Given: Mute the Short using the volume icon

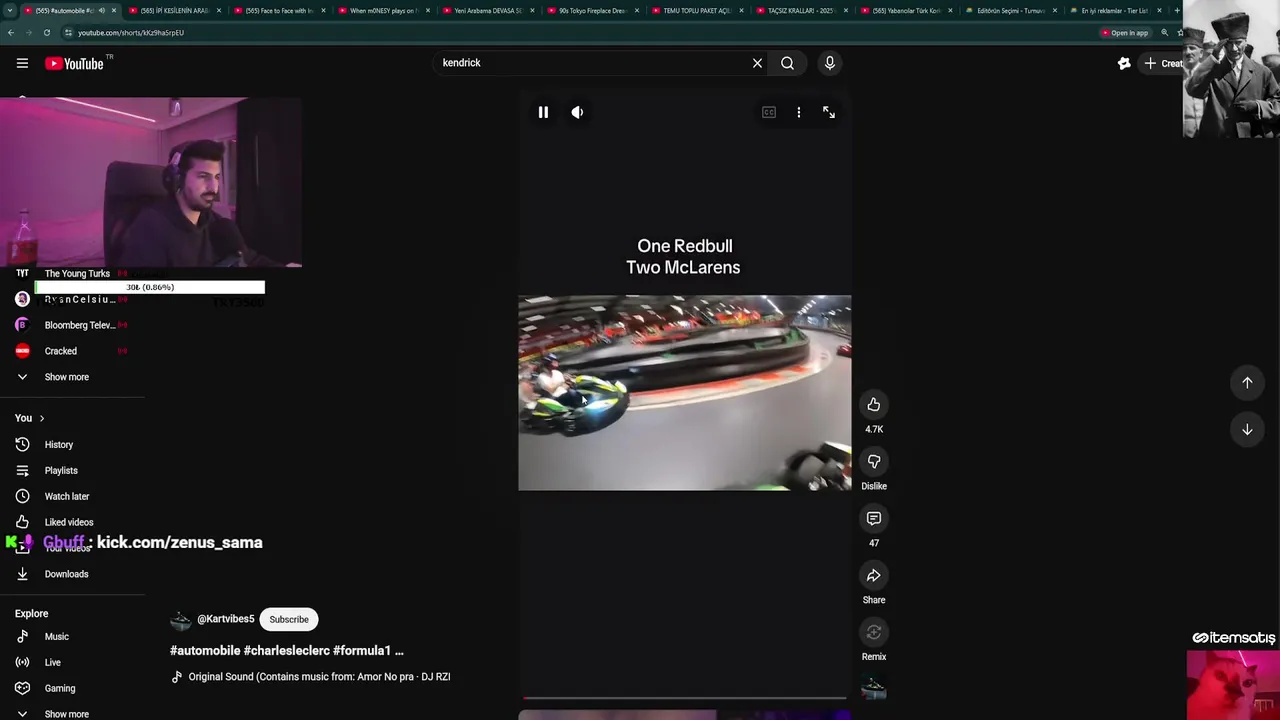Looking at the screenshot, I should click(x=577, y=112).
